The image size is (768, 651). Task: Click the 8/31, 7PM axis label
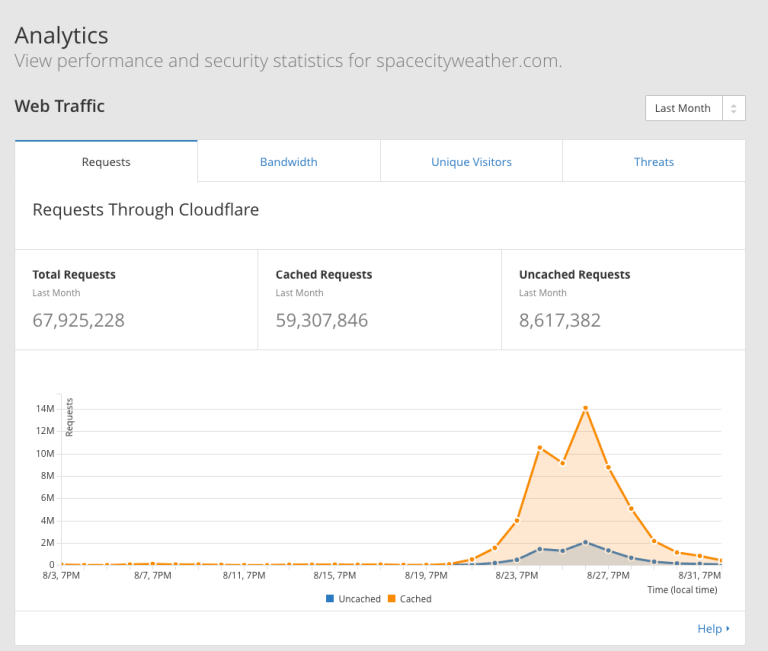(699, 575)
